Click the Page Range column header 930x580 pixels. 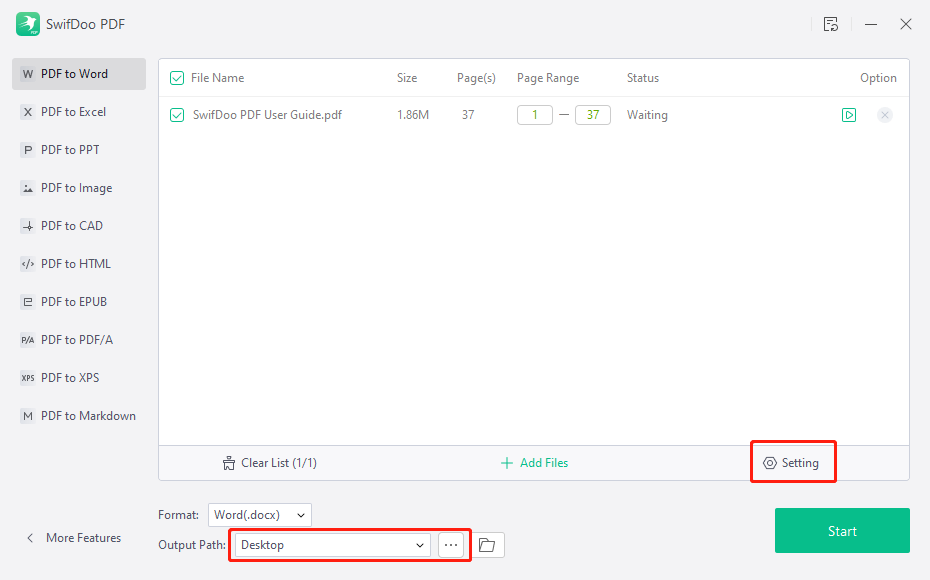point(548,78)
